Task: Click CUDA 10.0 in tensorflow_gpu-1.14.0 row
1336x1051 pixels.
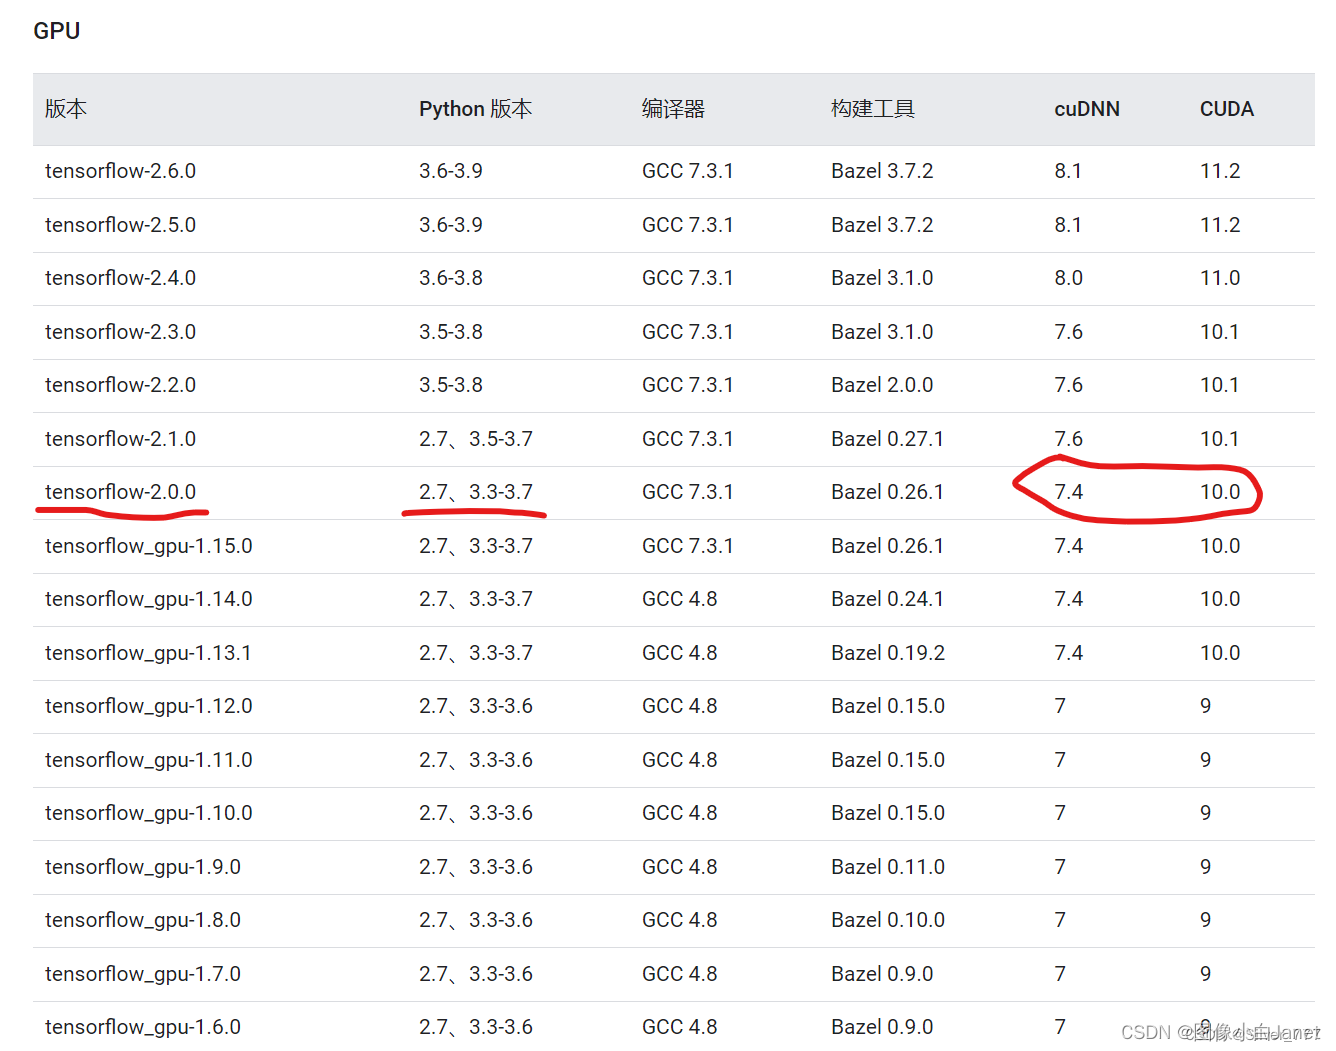Action: (x=1220, y=599)
